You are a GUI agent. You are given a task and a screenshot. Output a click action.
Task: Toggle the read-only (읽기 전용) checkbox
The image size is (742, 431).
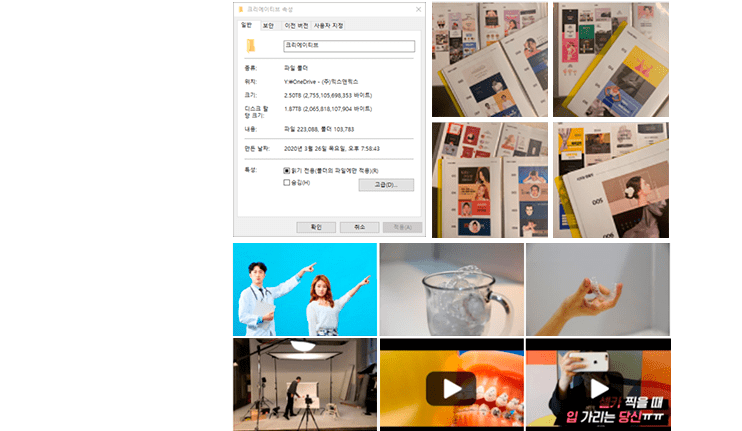(287, 171)
